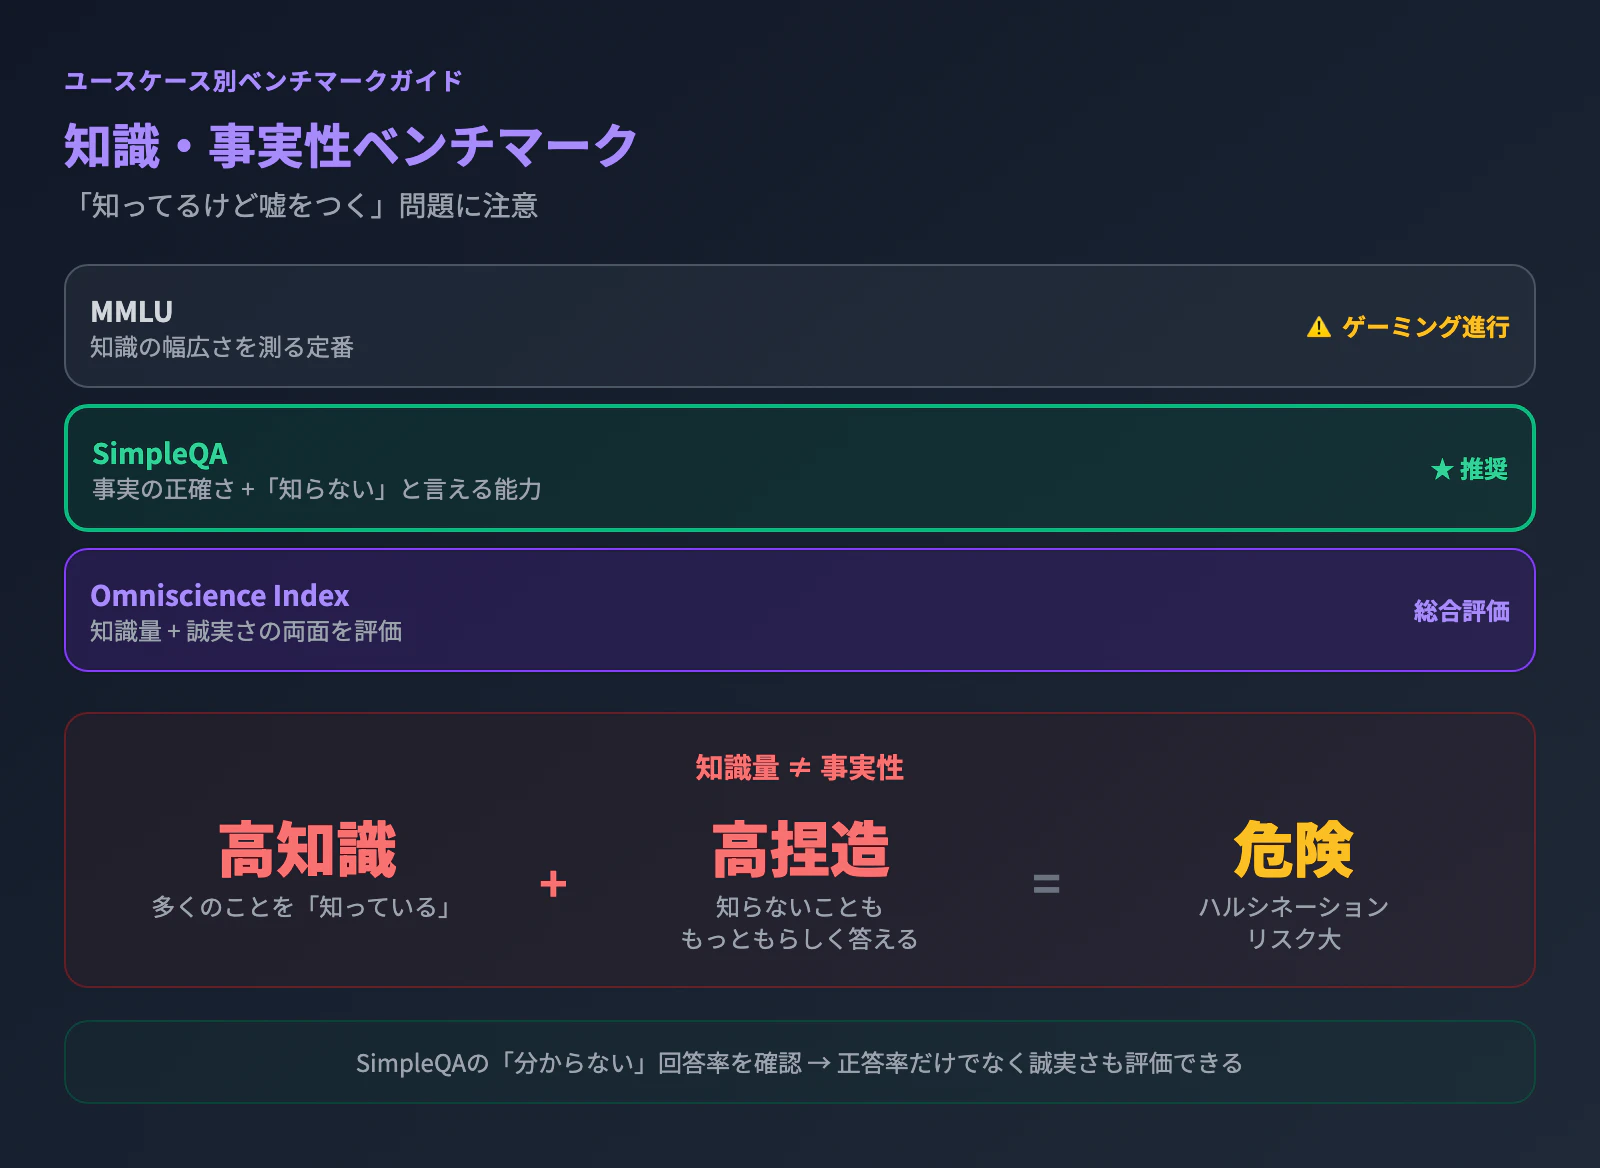Click the ハルシネーション リスク大 caption

(1293, 922)
